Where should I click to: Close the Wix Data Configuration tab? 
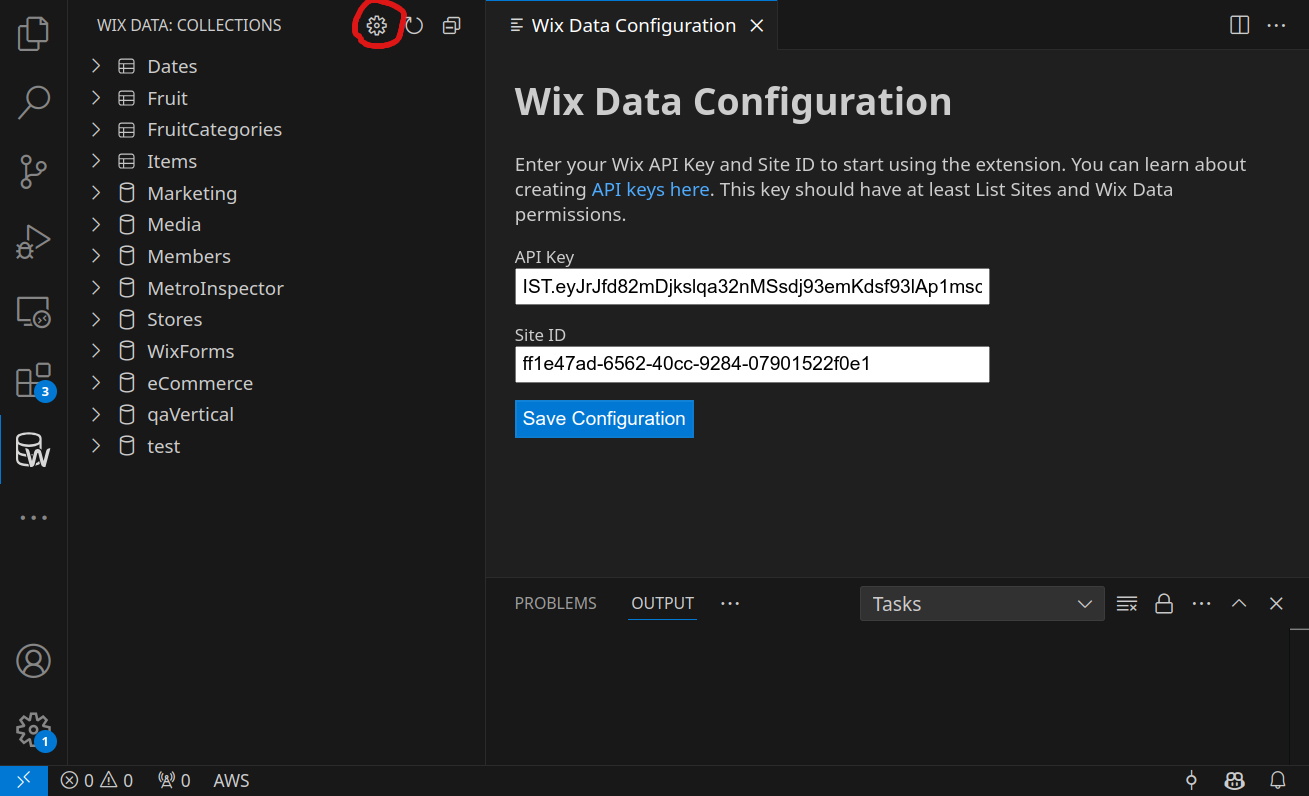coord(757,26)
